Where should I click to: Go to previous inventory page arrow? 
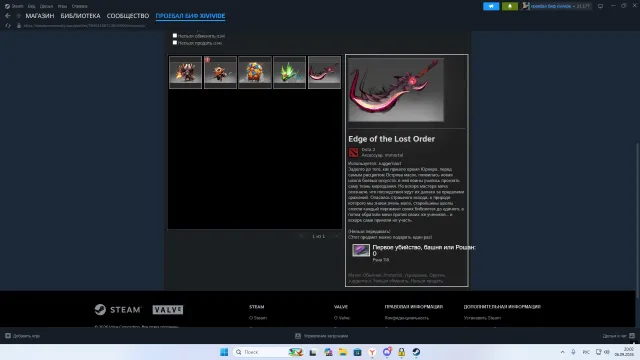[301, 236]
